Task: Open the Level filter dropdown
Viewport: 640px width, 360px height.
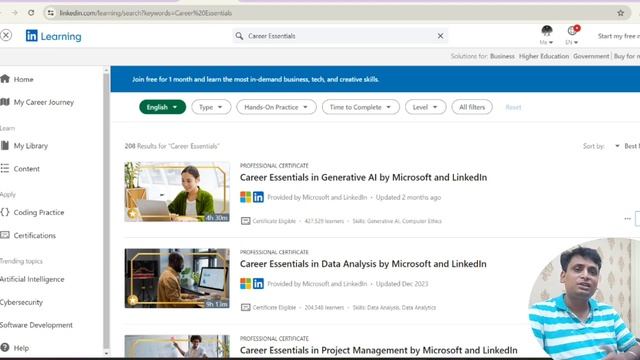Action: (425, 107)
